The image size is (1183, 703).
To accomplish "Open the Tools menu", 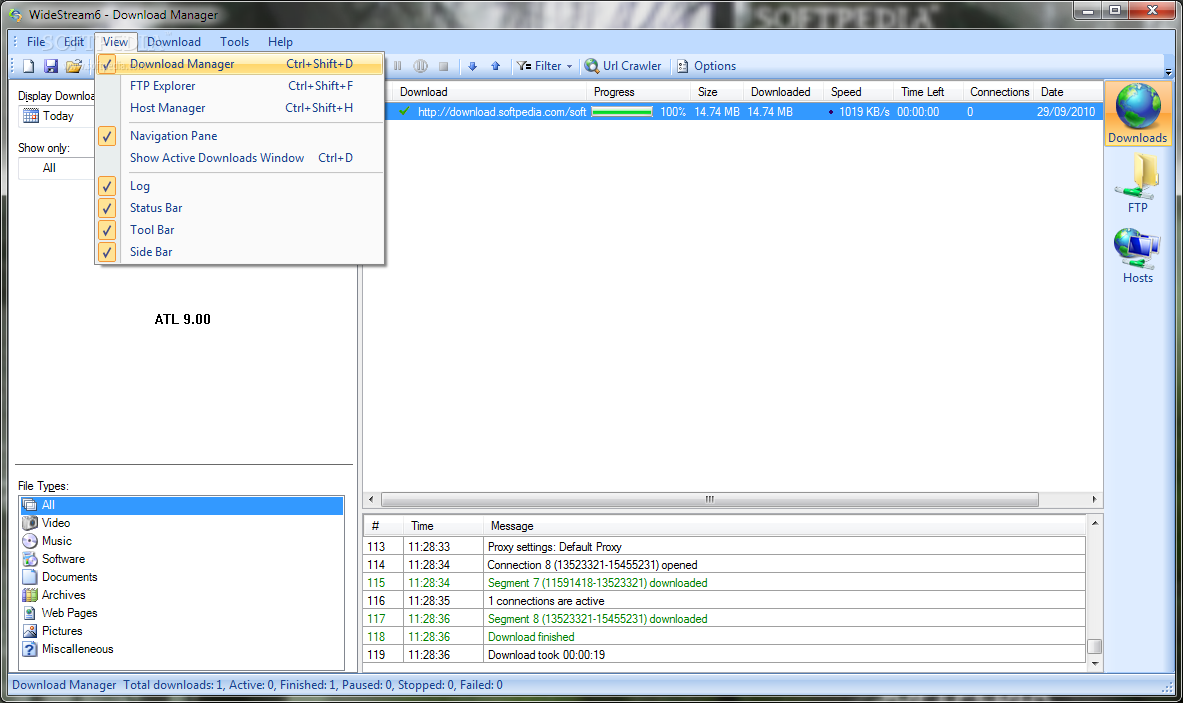I will [x=235, y=42].
